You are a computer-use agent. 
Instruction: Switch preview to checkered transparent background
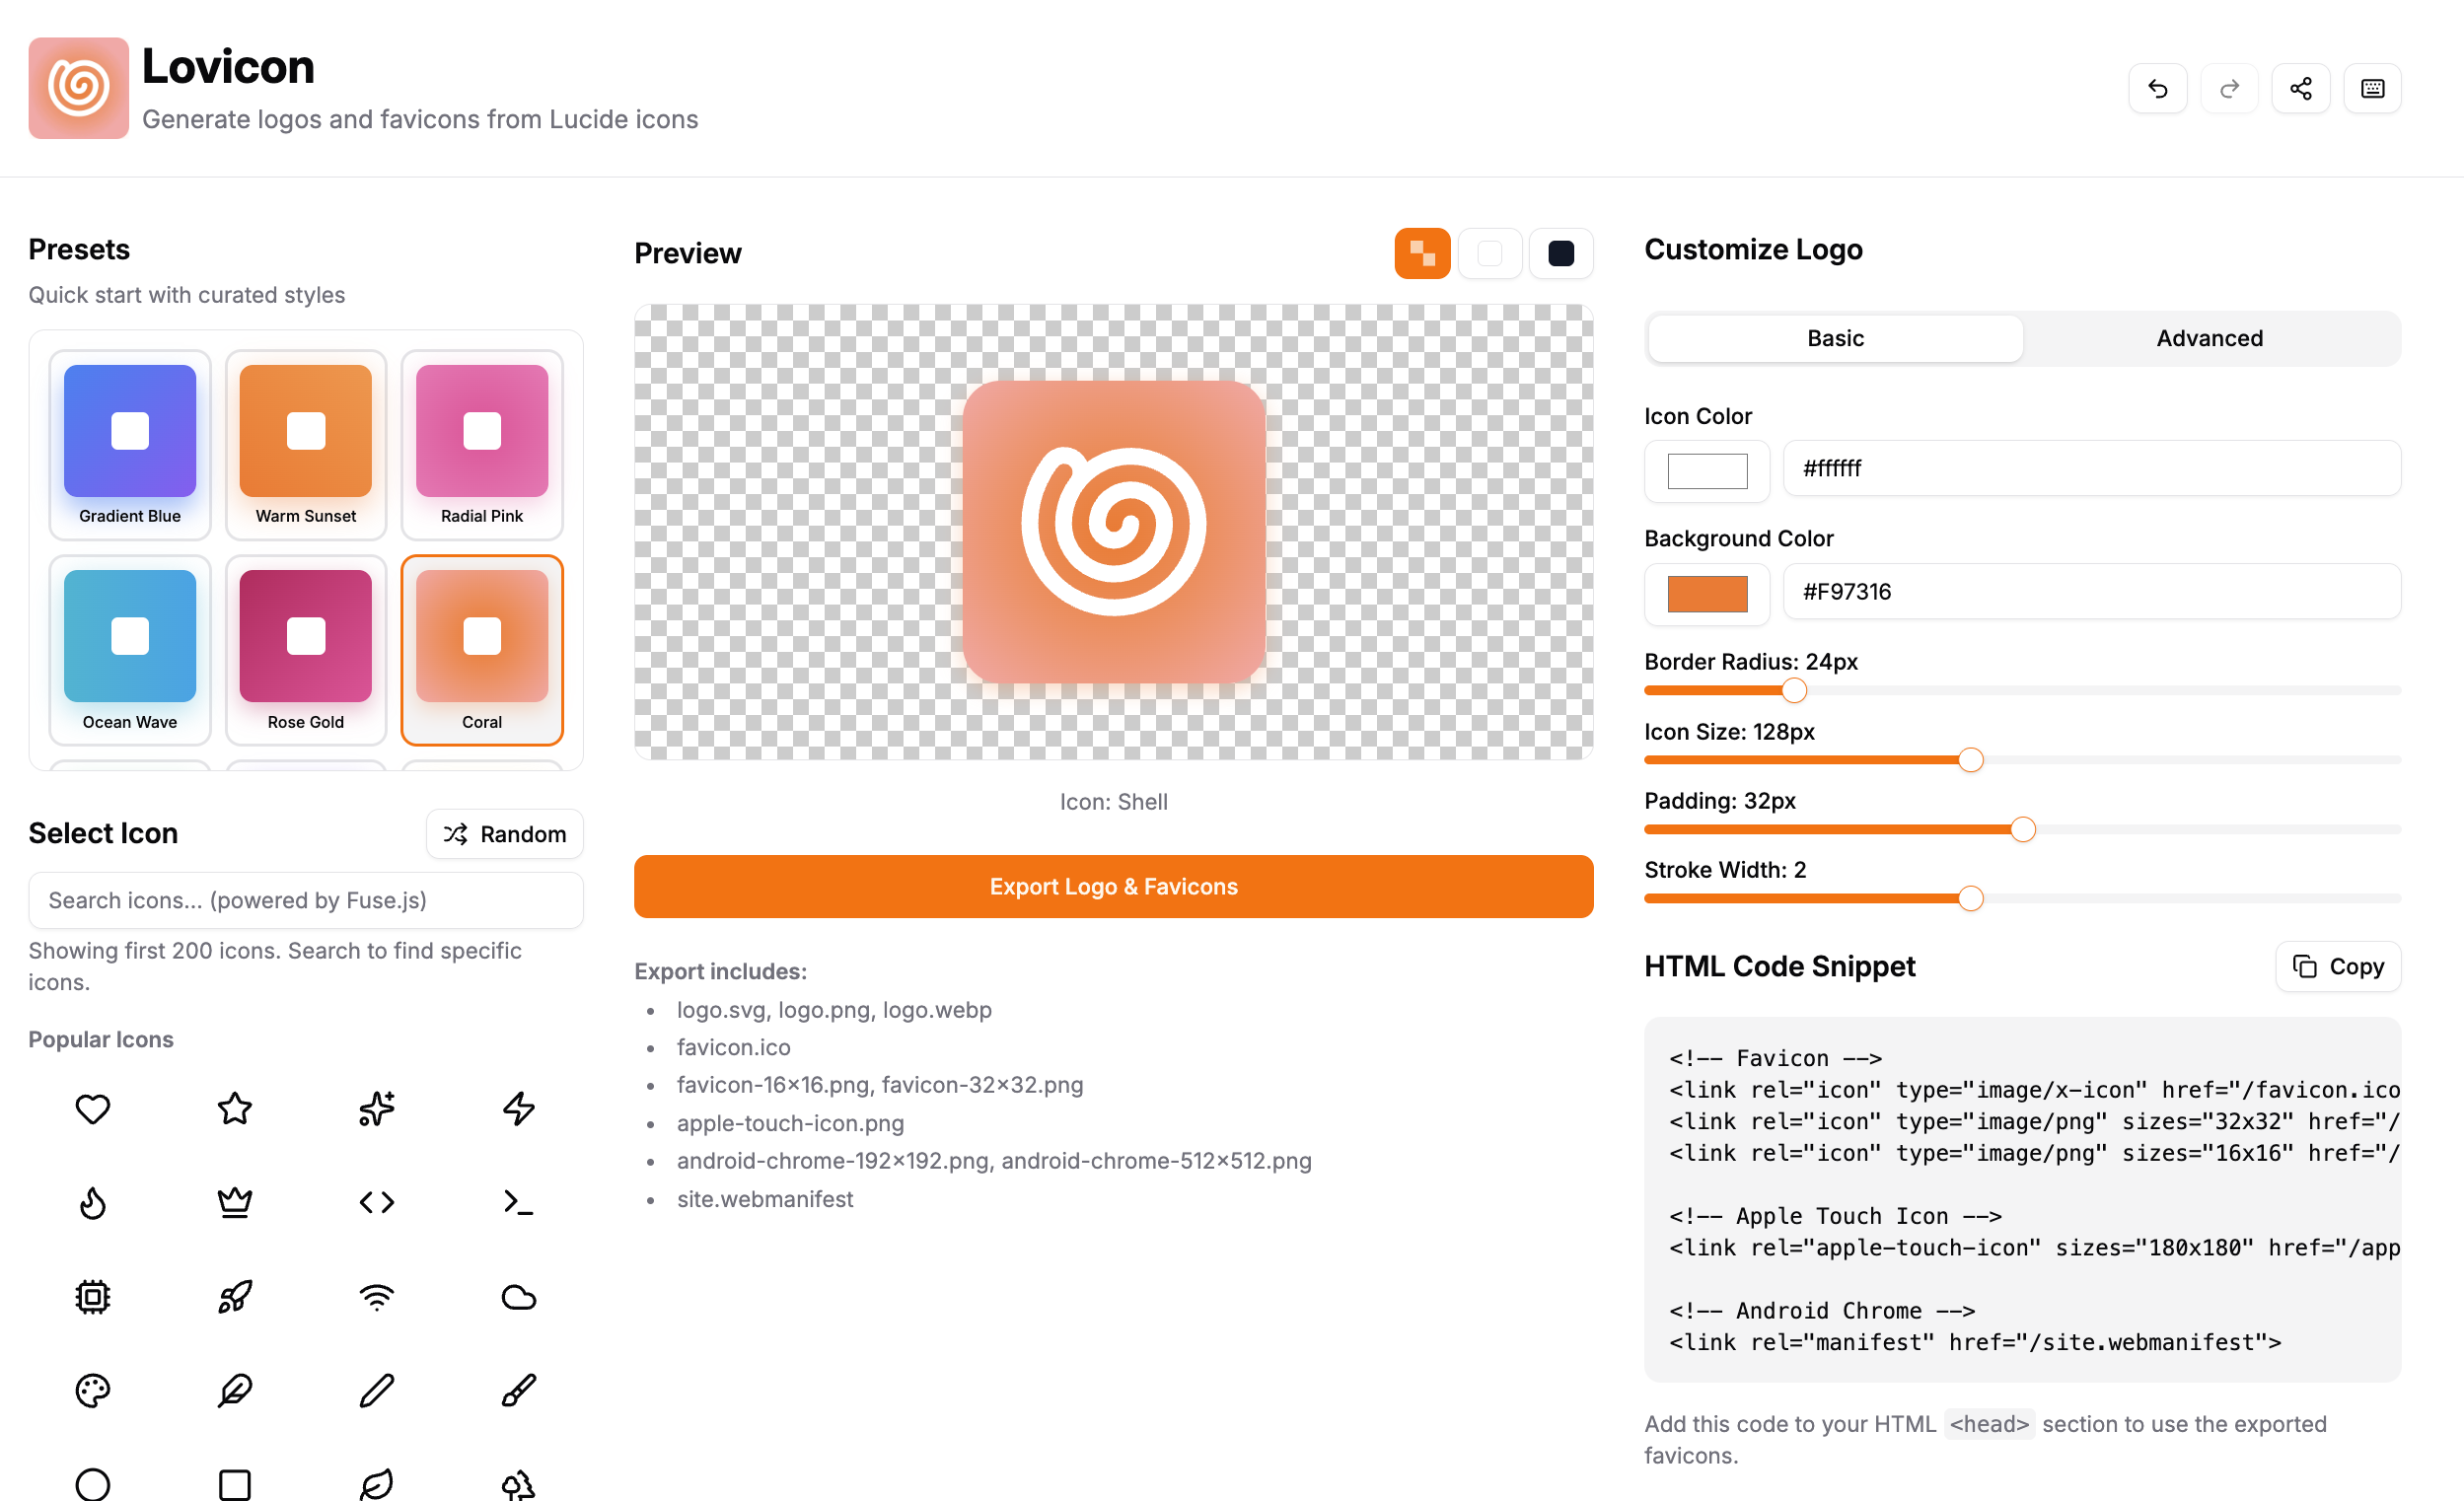tap(1421, 253)
